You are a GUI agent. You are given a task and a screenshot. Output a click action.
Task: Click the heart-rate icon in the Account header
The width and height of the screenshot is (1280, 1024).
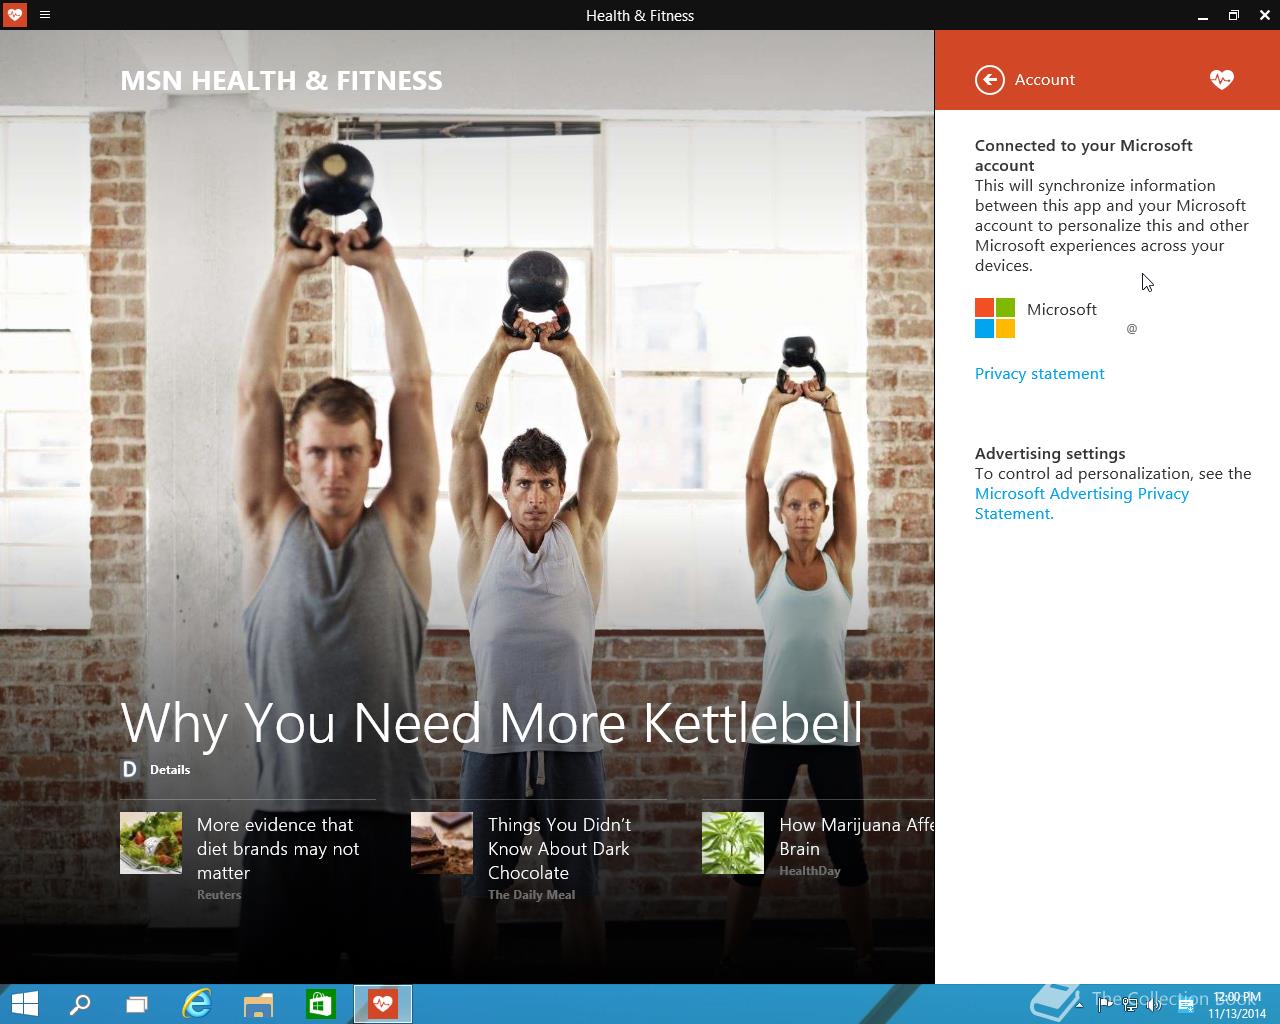click(x=1221, y=80)
